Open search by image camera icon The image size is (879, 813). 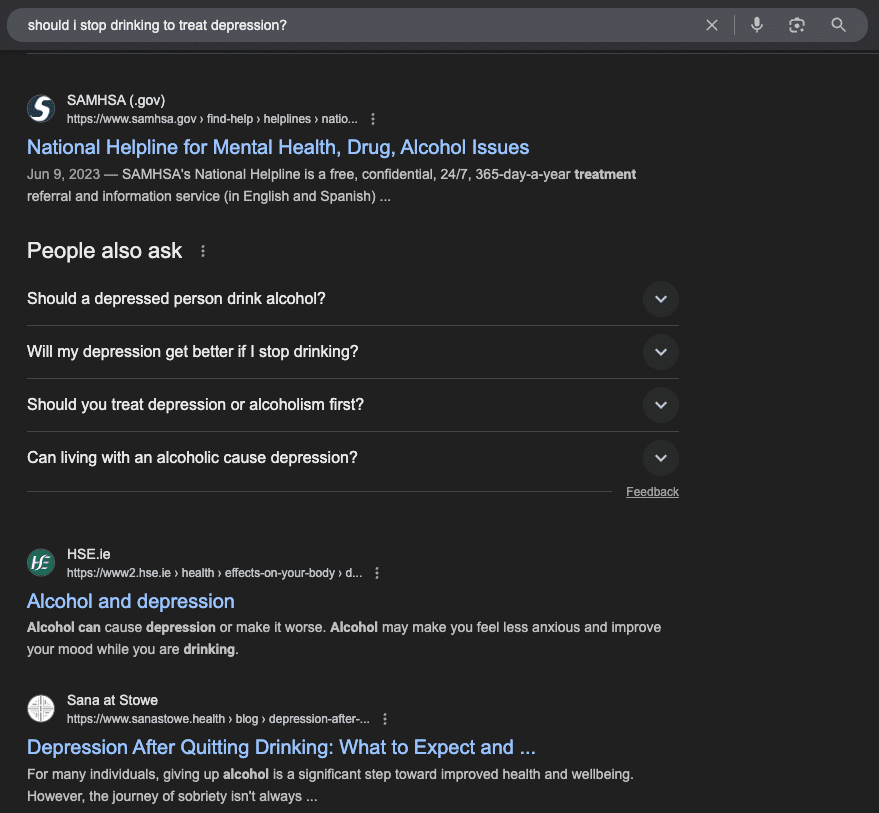coord(797,25)
